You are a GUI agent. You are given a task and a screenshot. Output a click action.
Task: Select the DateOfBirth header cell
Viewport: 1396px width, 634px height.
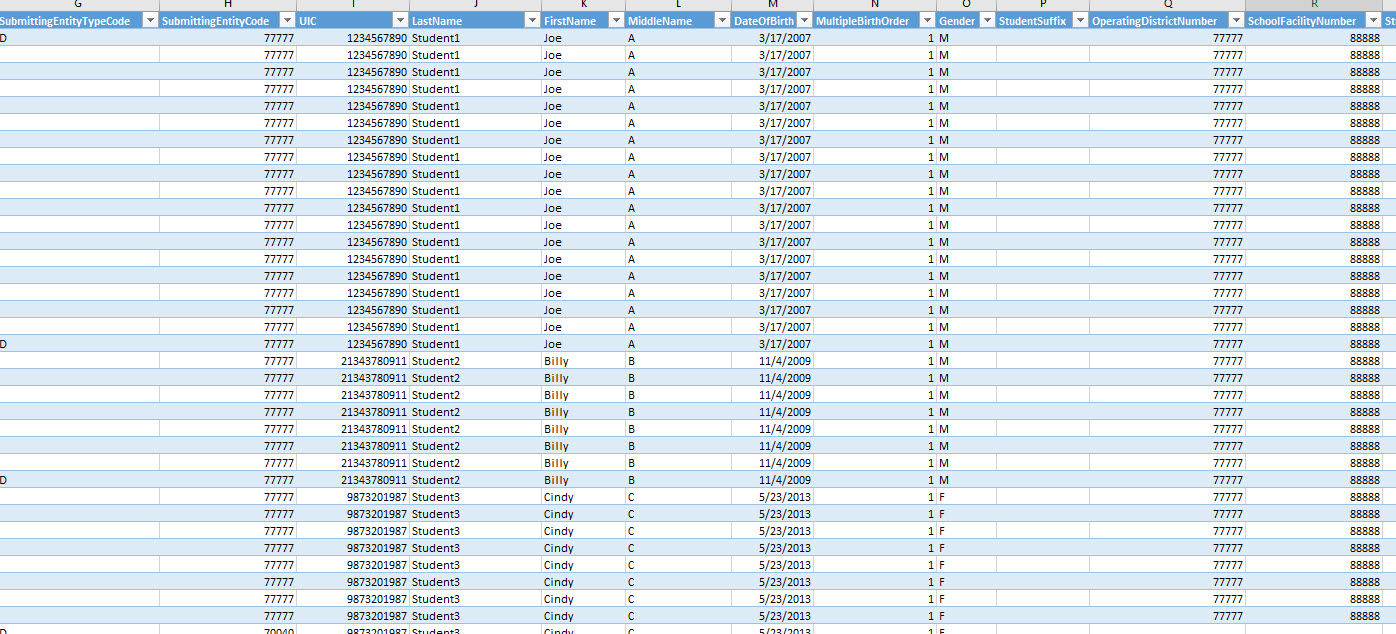coord(772,21)
